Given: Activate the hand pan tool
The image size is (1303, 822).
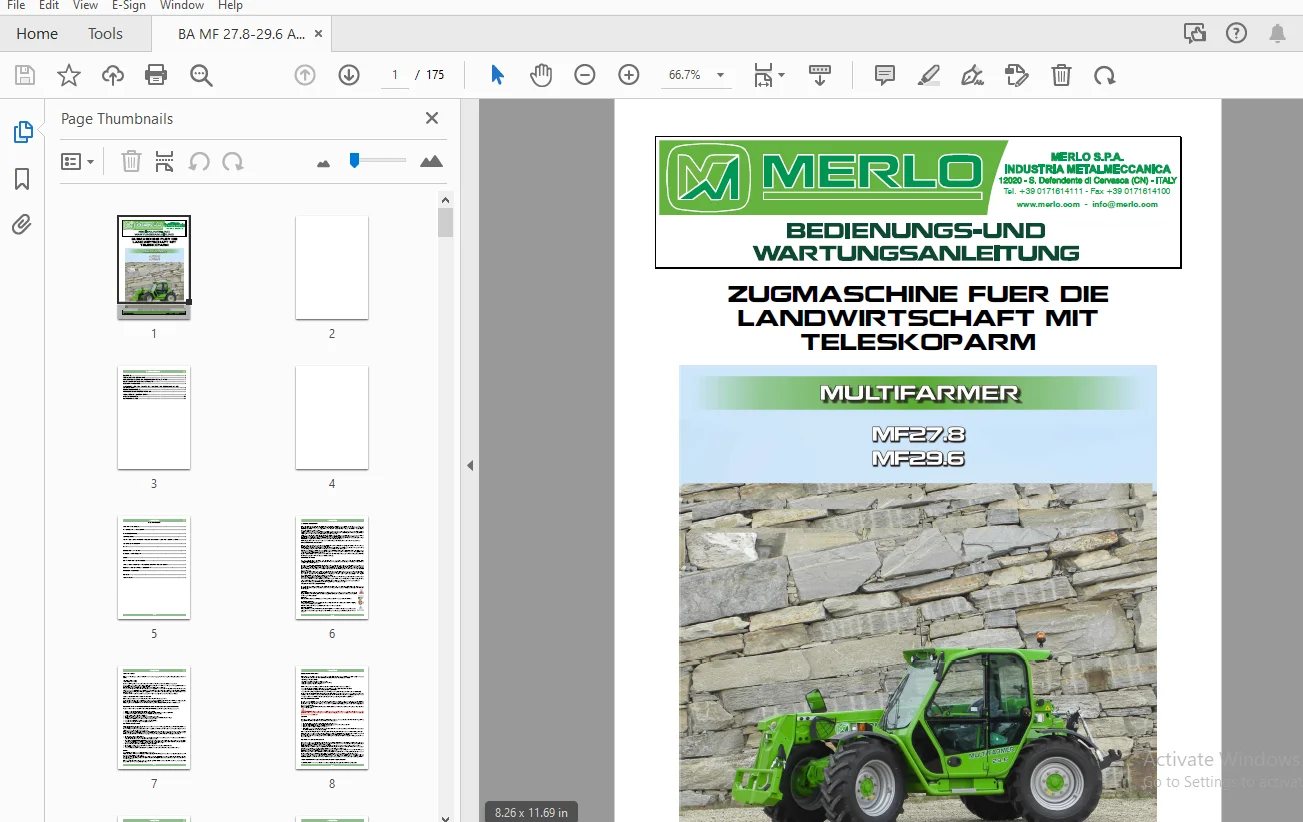Looking at the screenshot, I should (541, 75).
